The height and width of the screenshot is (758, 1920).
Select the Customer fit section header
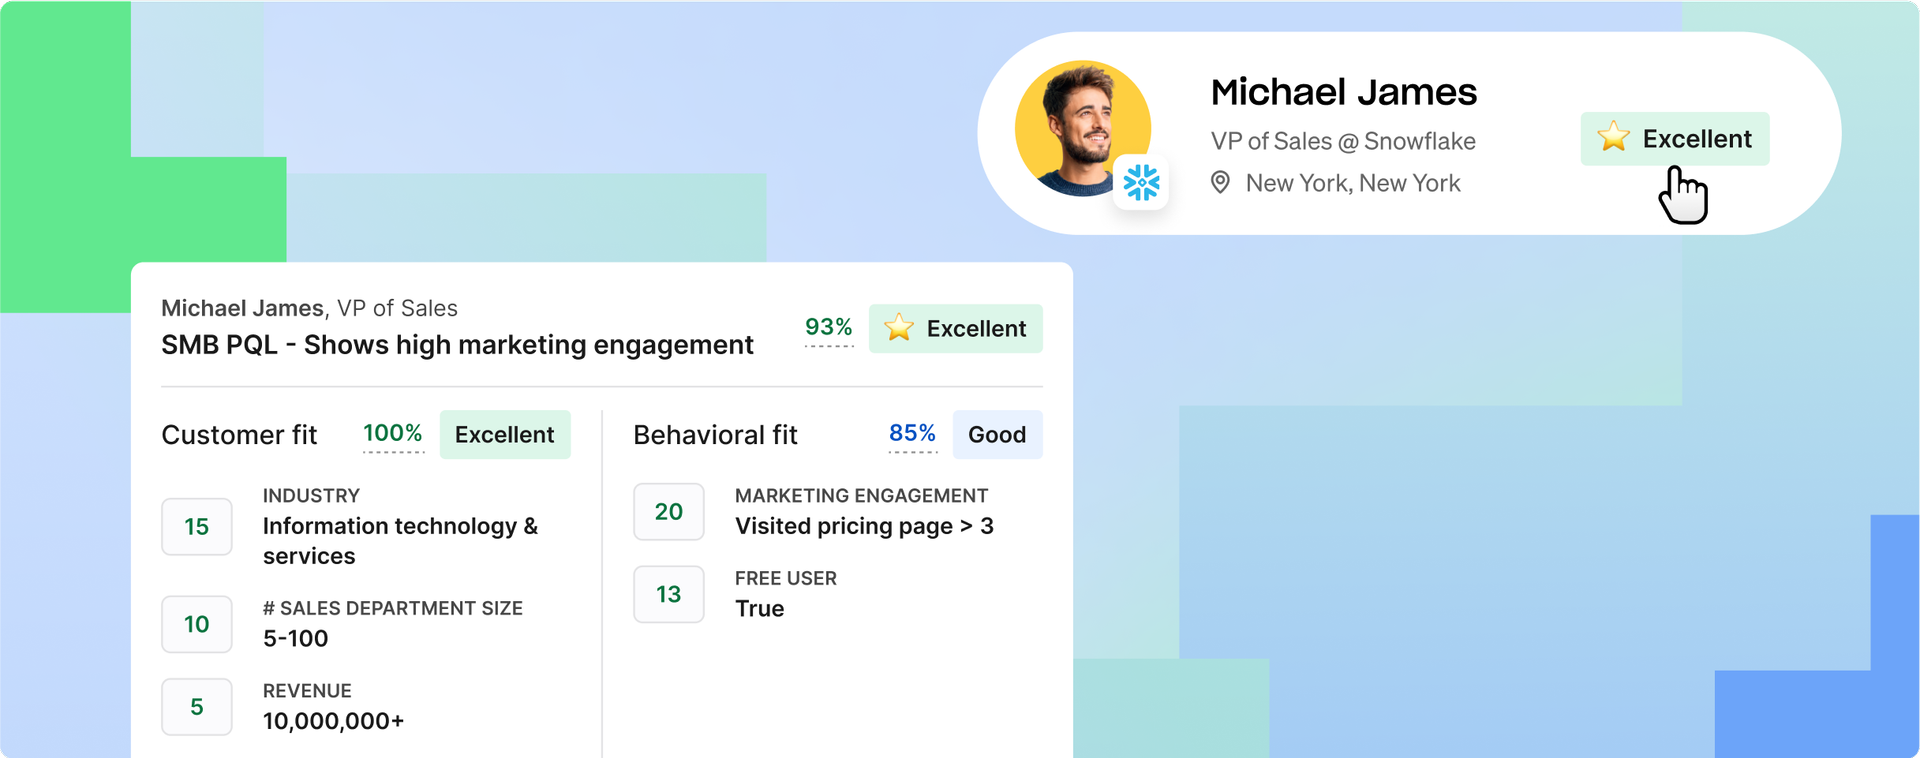(239, 435)
